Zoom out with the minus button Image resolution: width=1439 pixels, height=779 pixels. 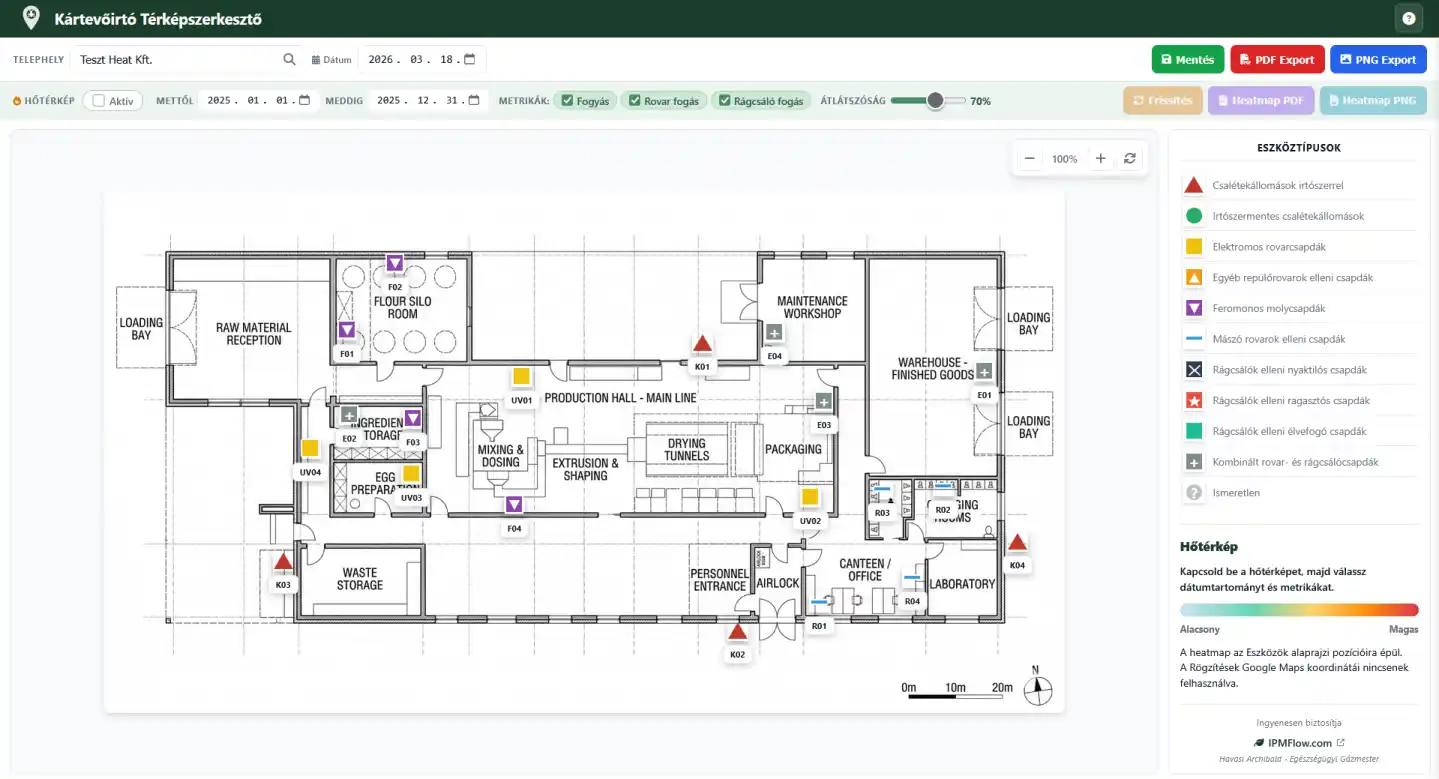tap(1029, 158)
